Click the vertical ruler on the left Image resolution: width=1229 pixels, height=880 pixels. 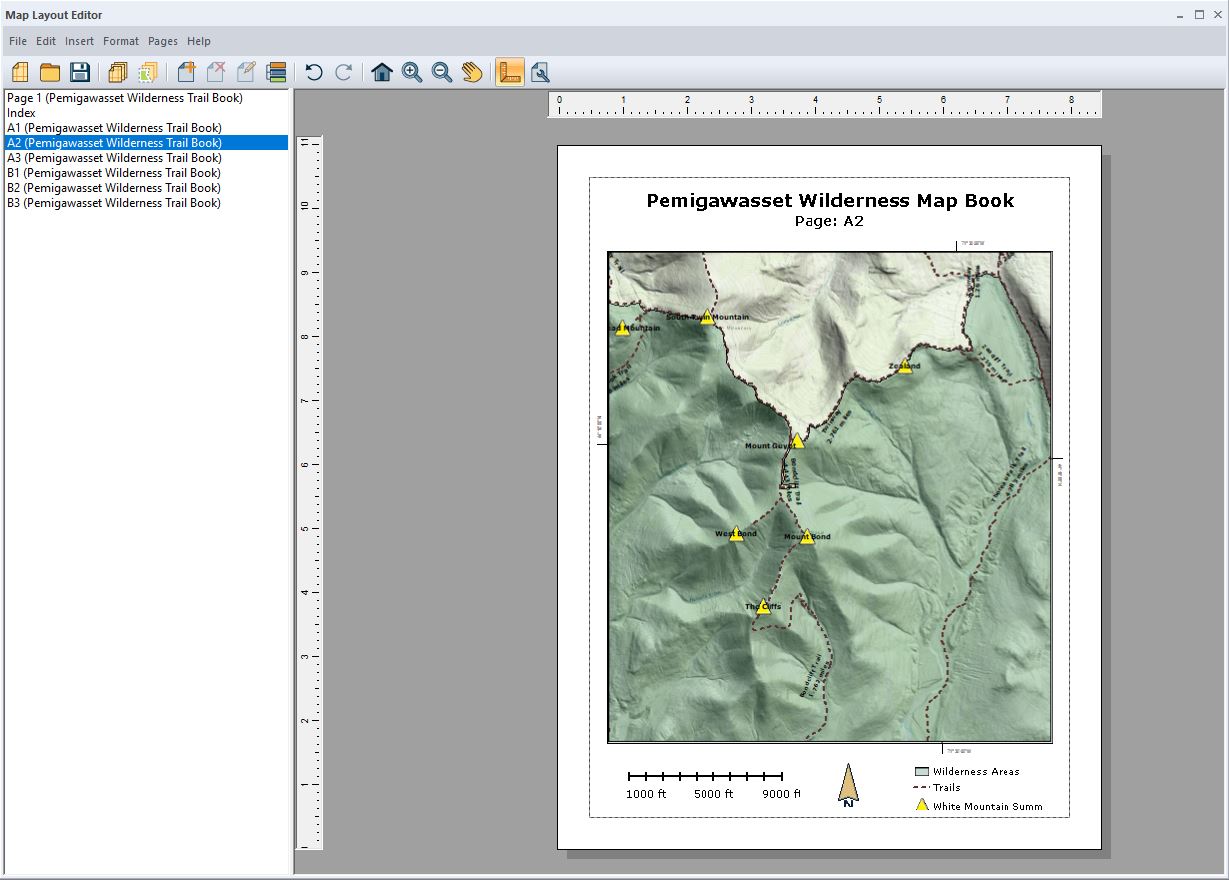pos(309,492)
